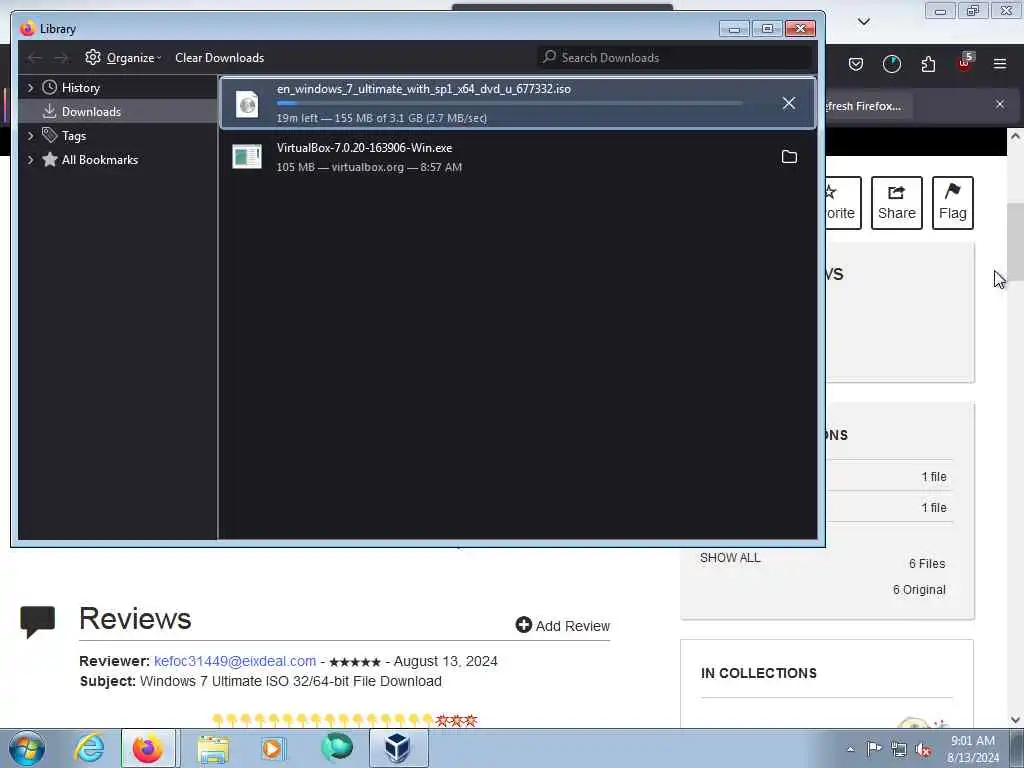1024x768 pixels.
Task: Click the Refresh Firefox button
Action: click(867, 106)
